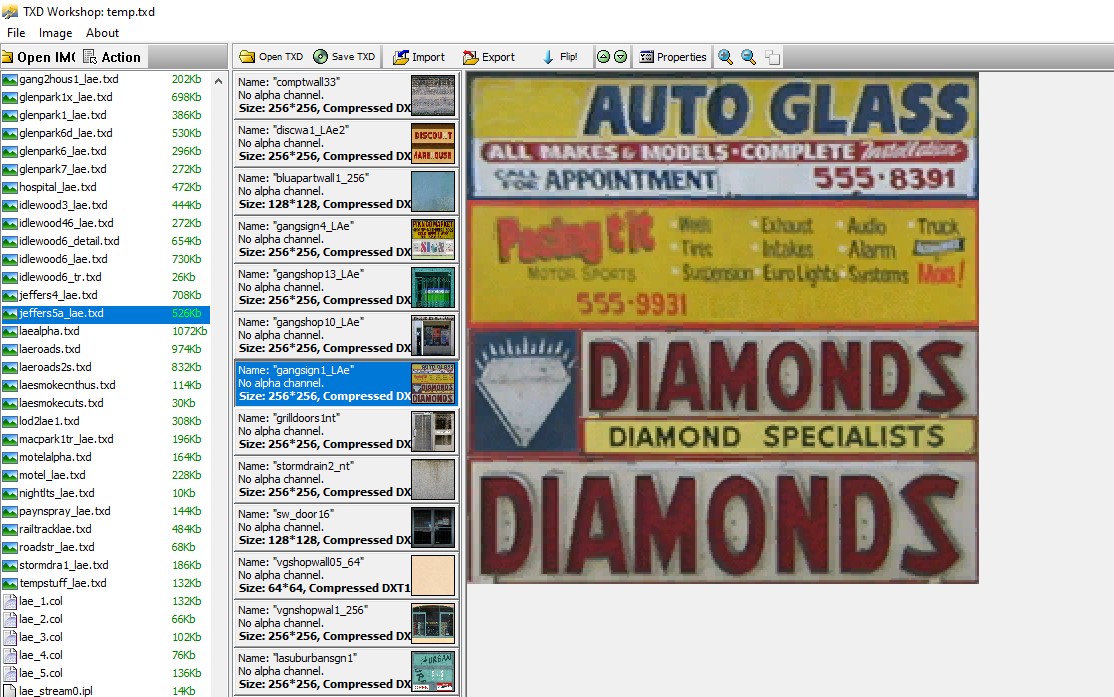Click the Flip! button
The image size is (1114, 697).
[561, 57]
